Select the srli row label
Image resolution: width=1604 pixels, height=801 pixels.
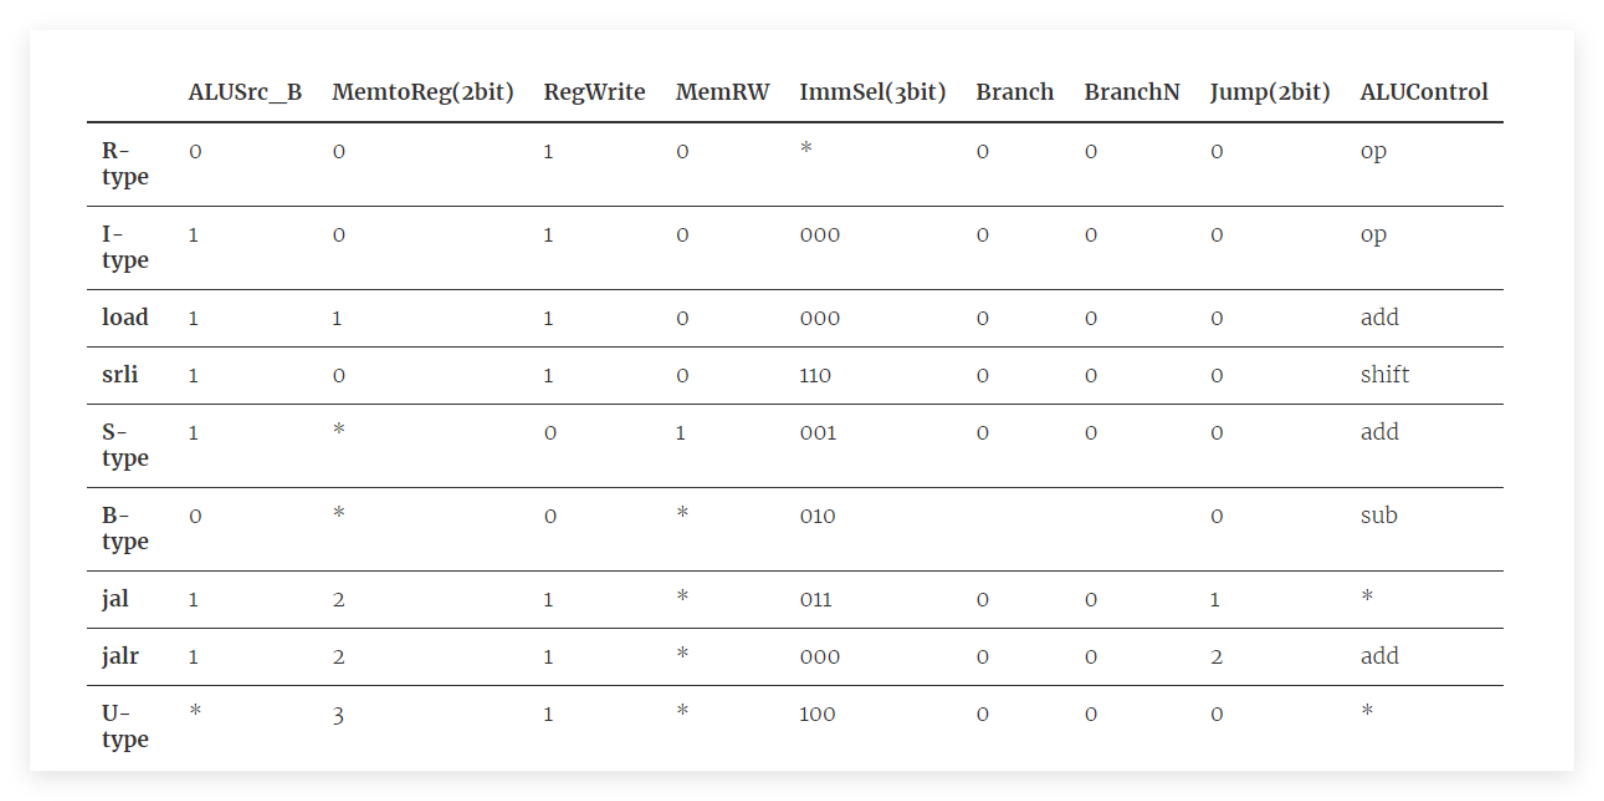click(x=120, y=374)
